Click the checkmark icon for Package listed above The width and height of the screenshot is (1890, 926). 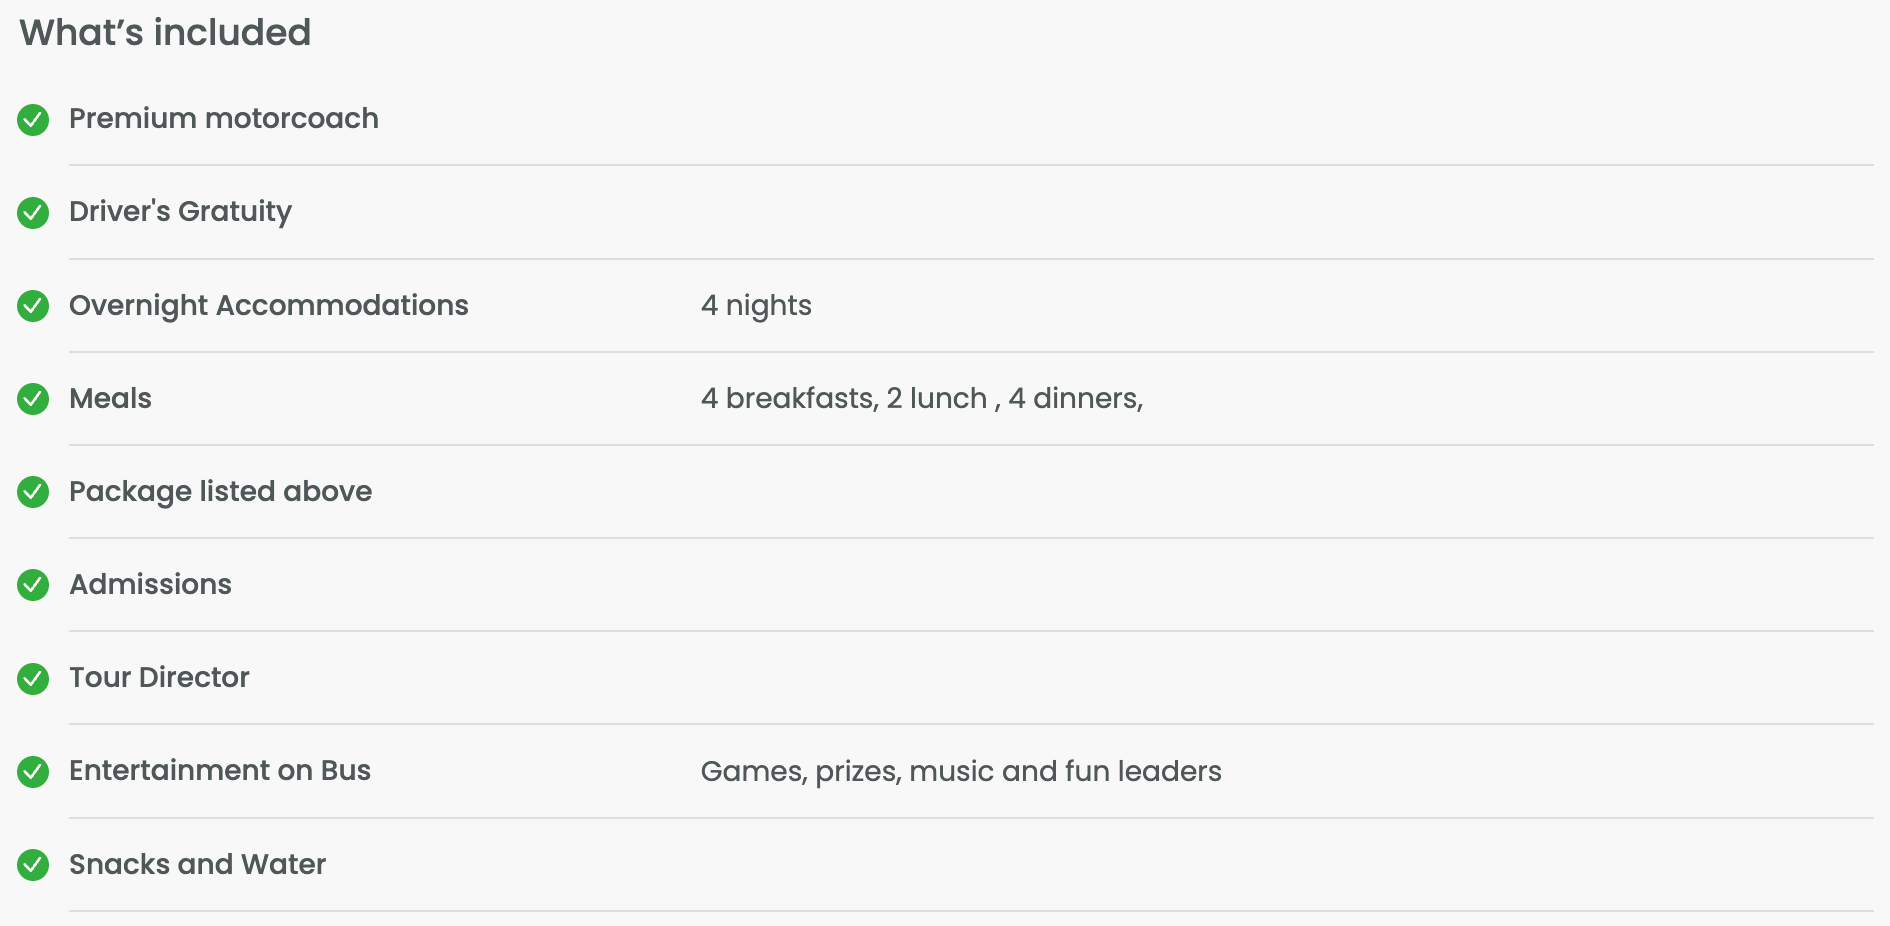33,492
